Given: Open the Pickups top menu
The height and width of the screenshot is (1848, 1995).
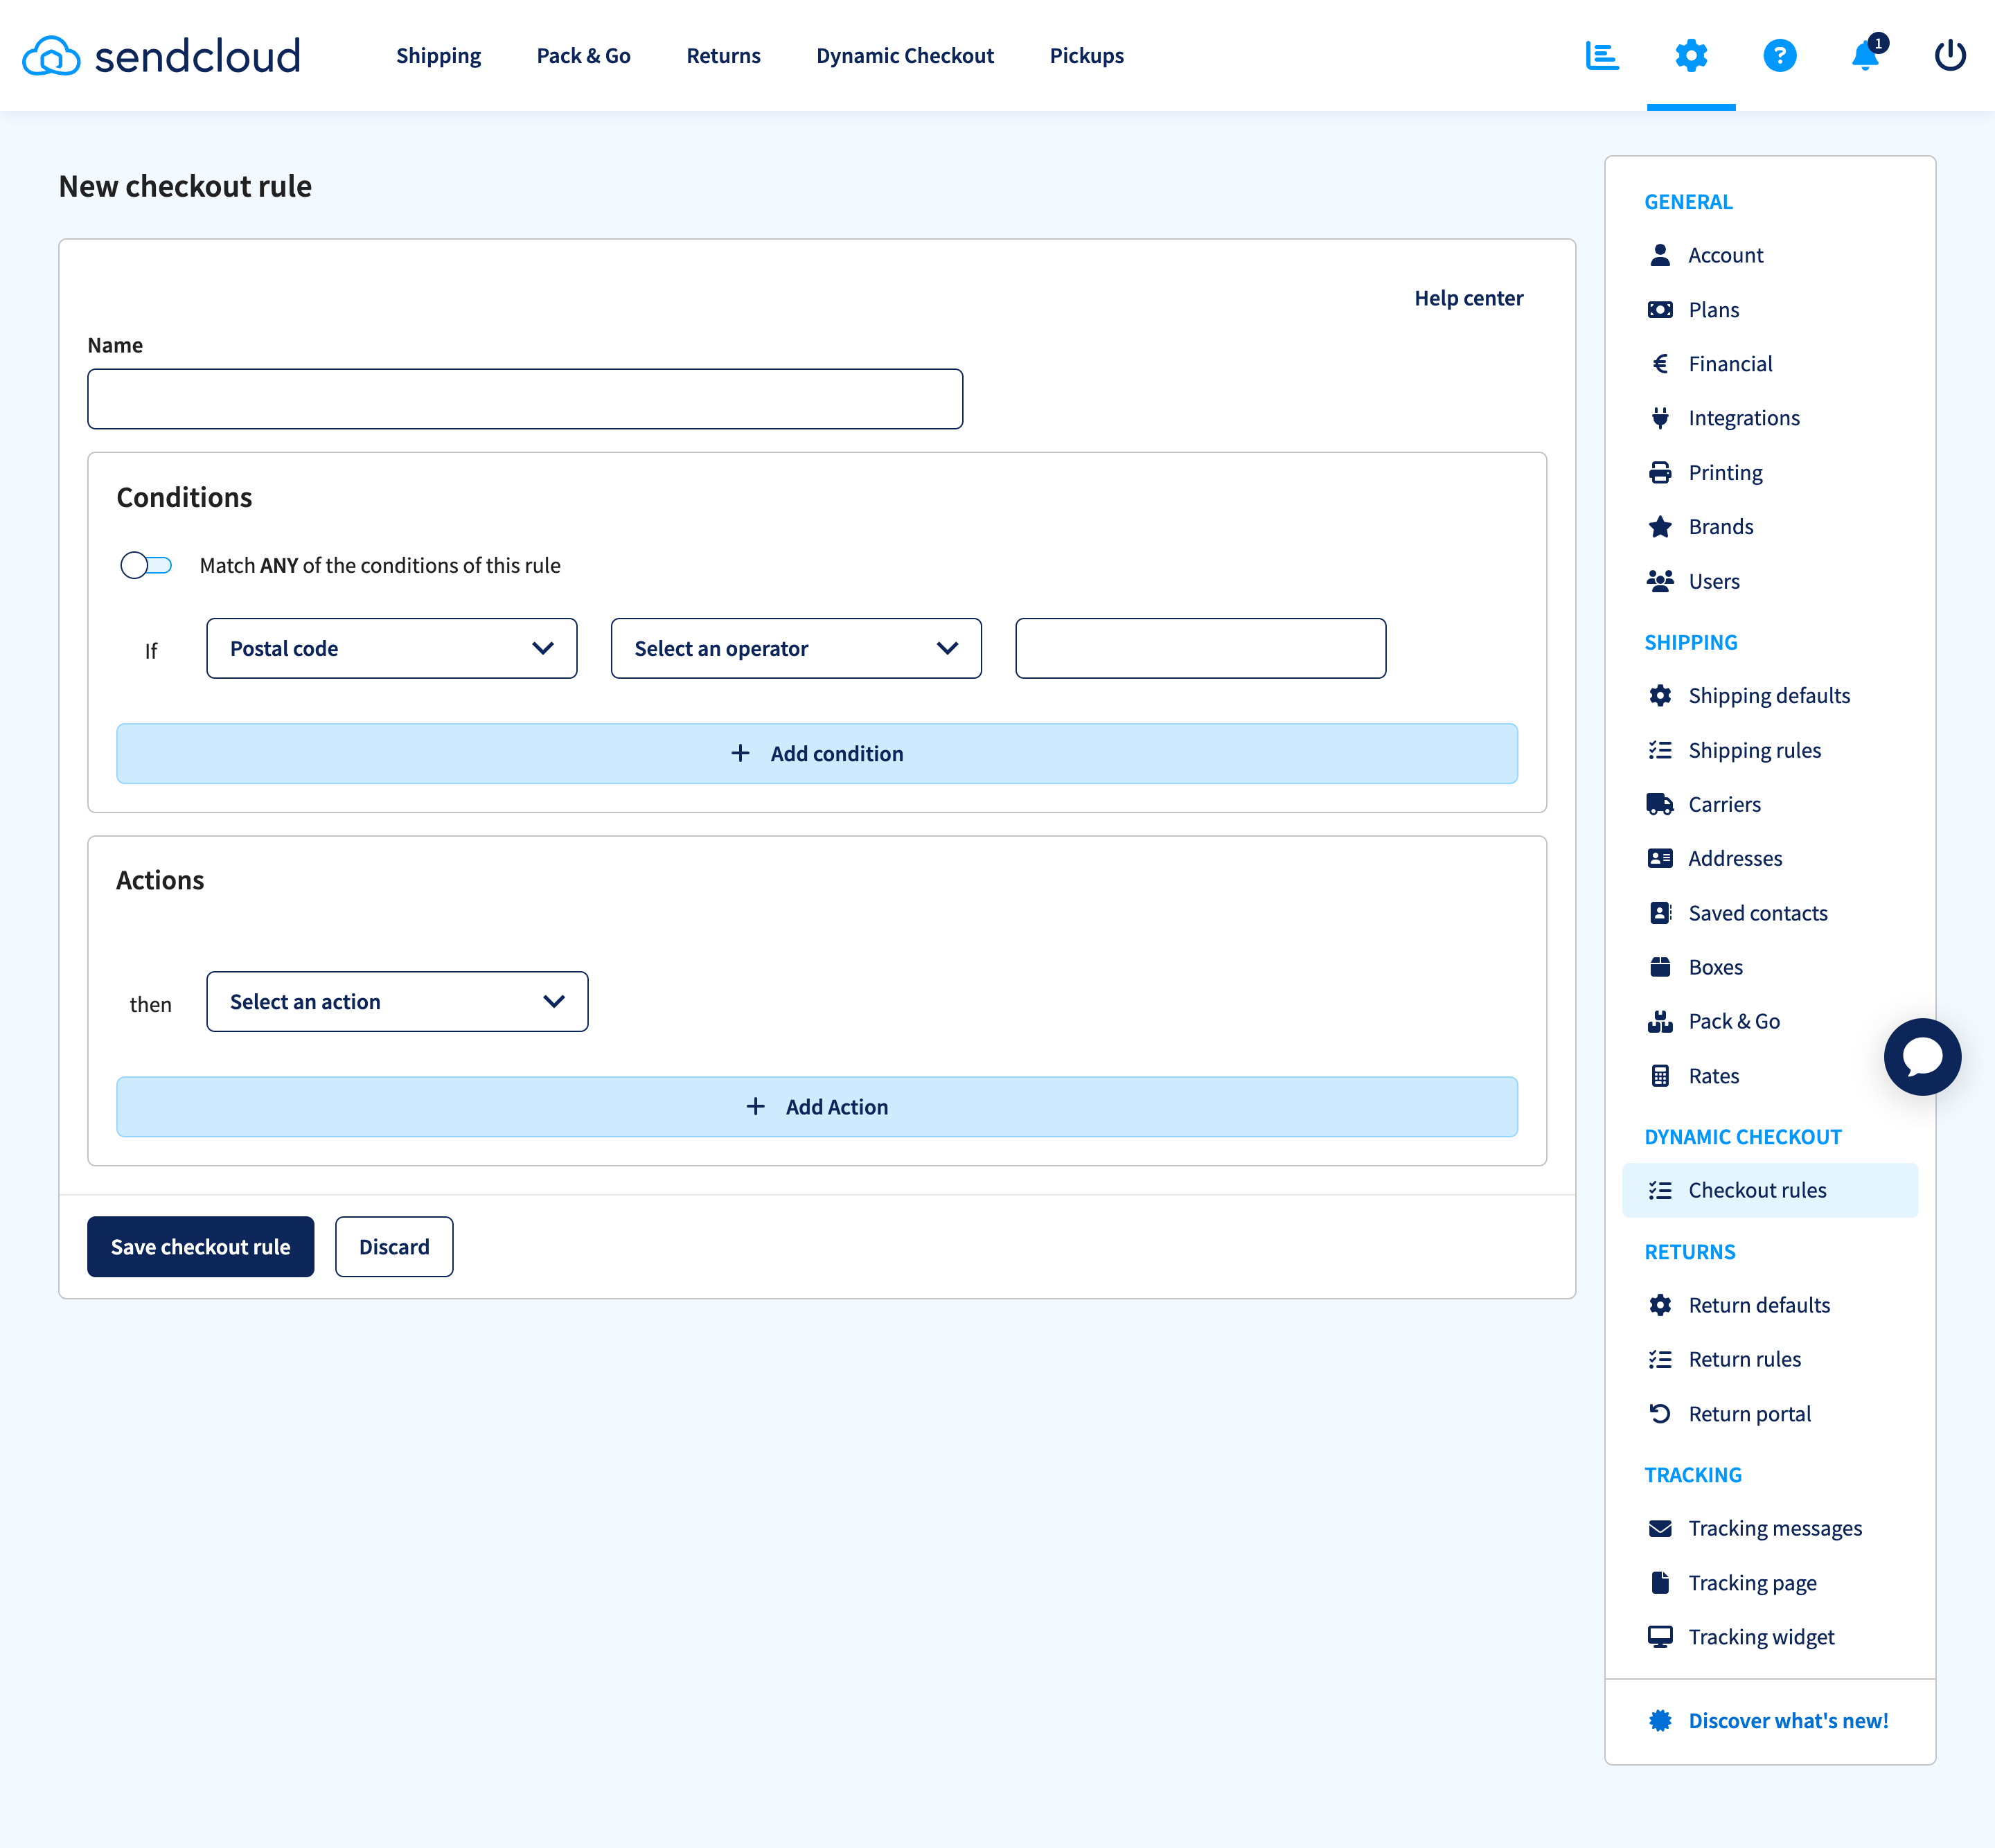Looking at the screenshot, I should (x=1087, y=56).
